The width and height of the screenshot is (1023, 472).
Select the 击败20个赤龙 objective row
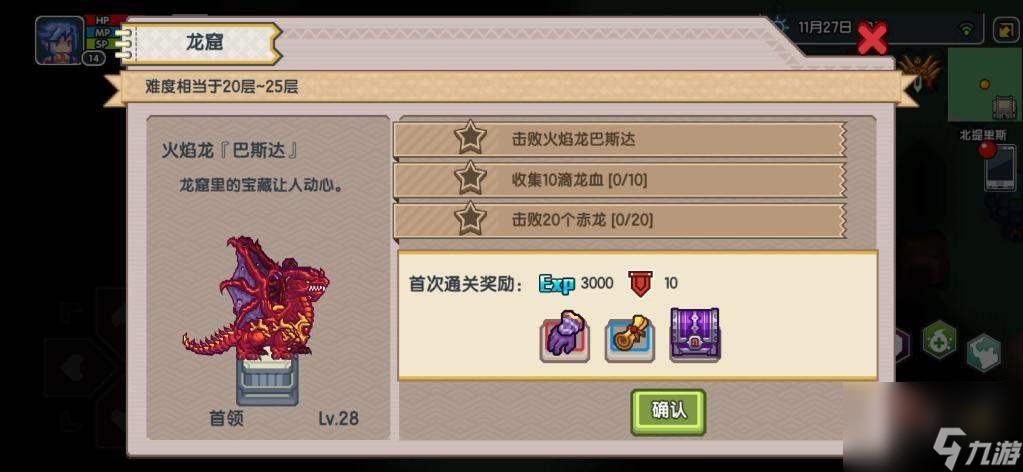(620, 220)
